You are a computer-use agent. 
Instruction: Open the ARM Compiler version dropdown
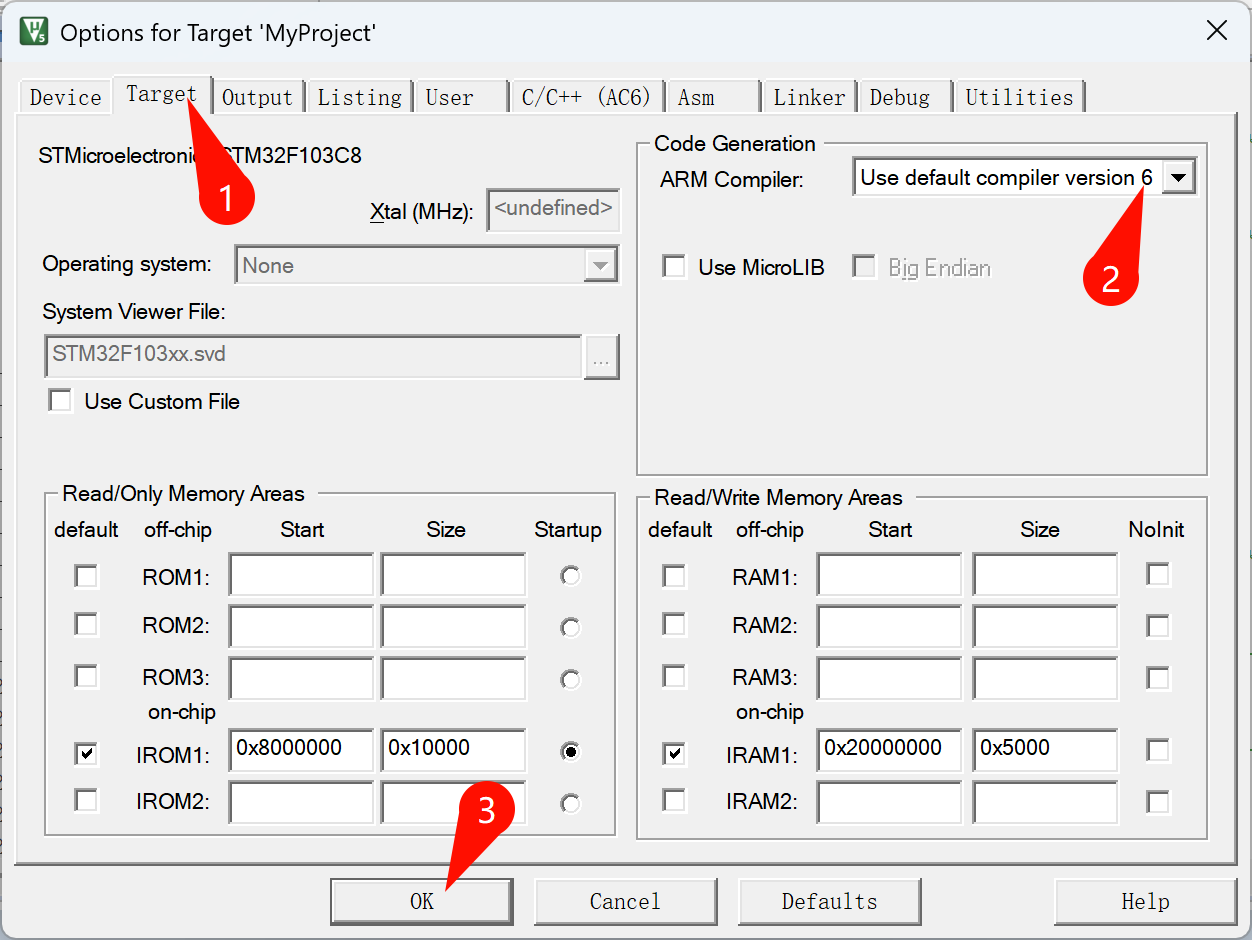[x=1179, y=178]
